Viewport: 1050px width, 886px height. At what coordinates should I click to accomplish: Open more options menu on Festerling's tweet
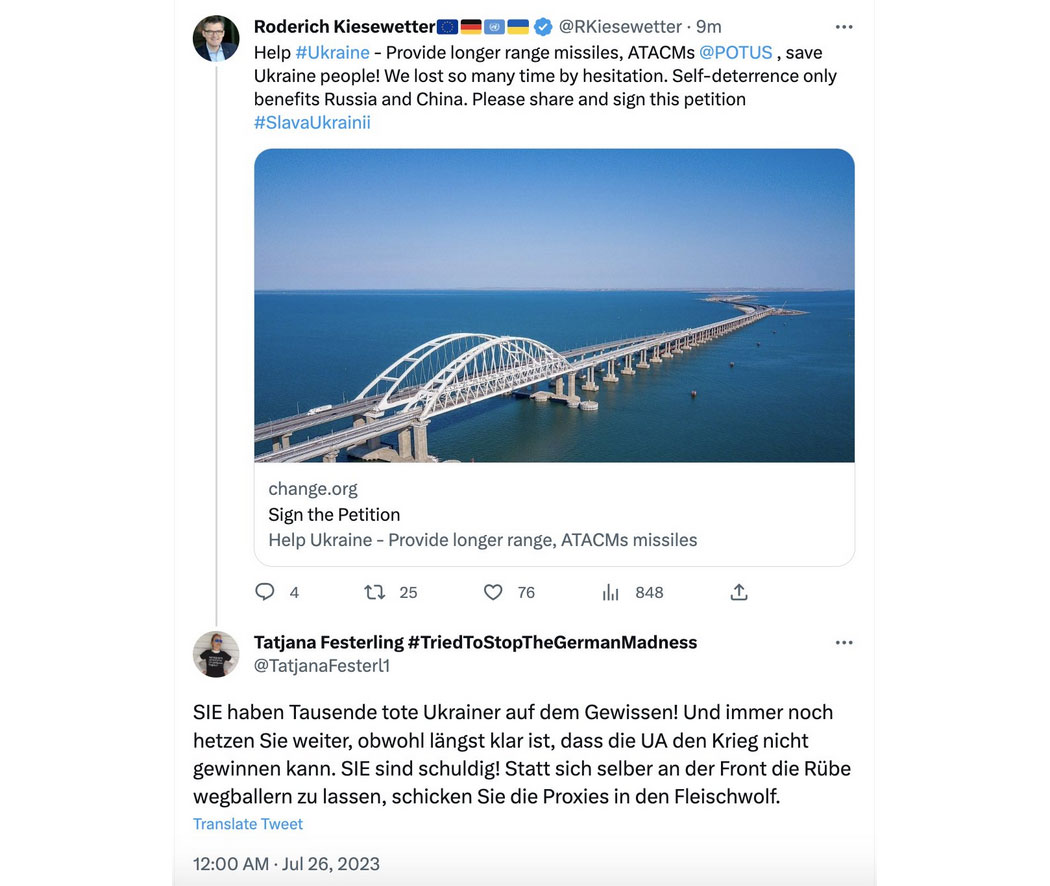point(844,642)
